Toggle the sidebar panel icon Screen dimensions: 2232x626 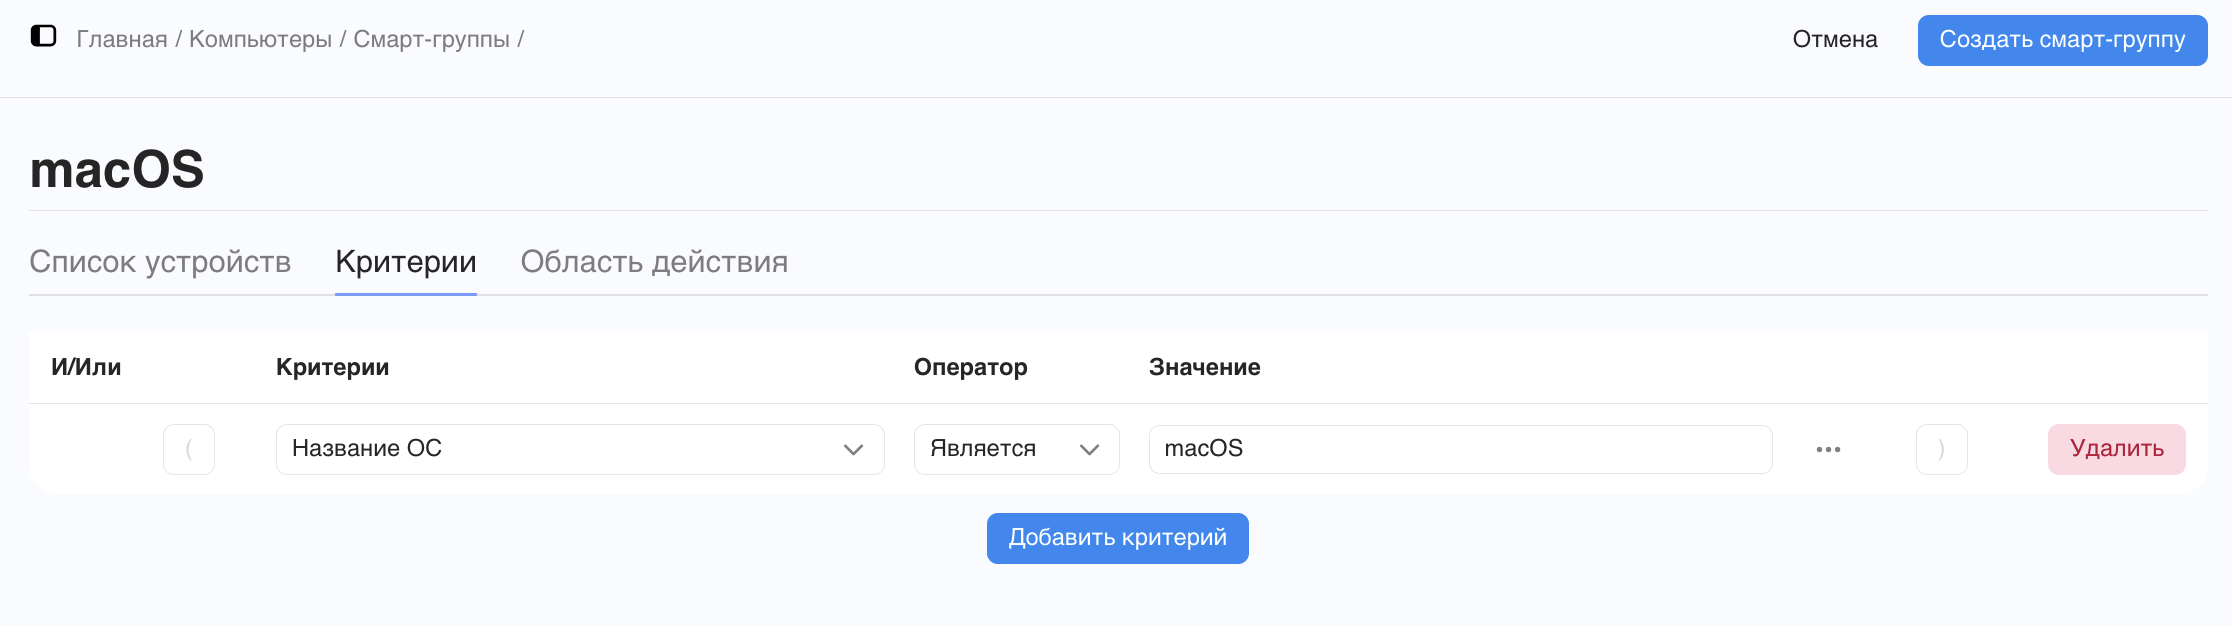pyautogui.click(x=43, y=37)
